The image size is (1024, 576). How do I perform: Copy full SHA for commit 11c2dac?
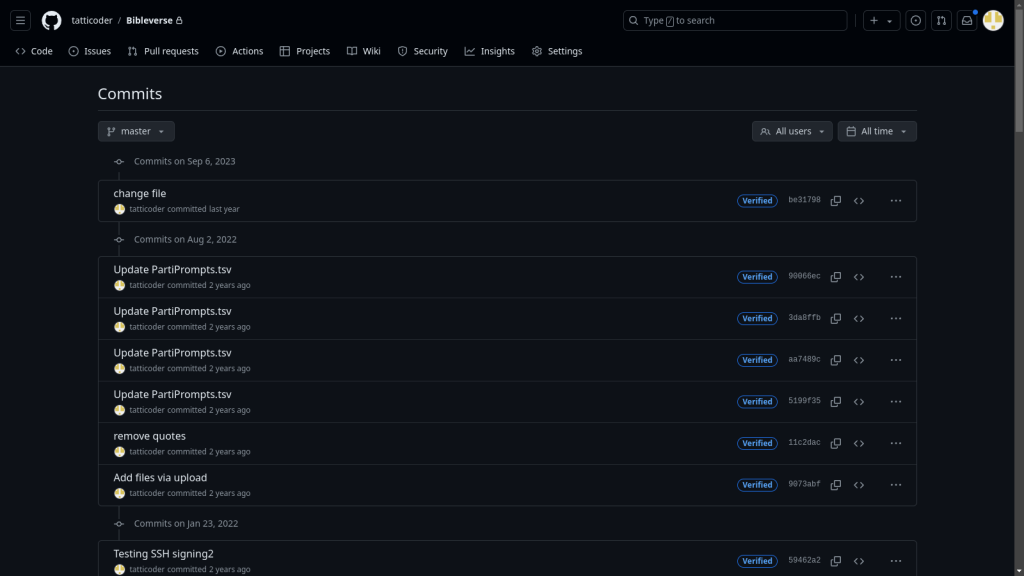[835, 443]
